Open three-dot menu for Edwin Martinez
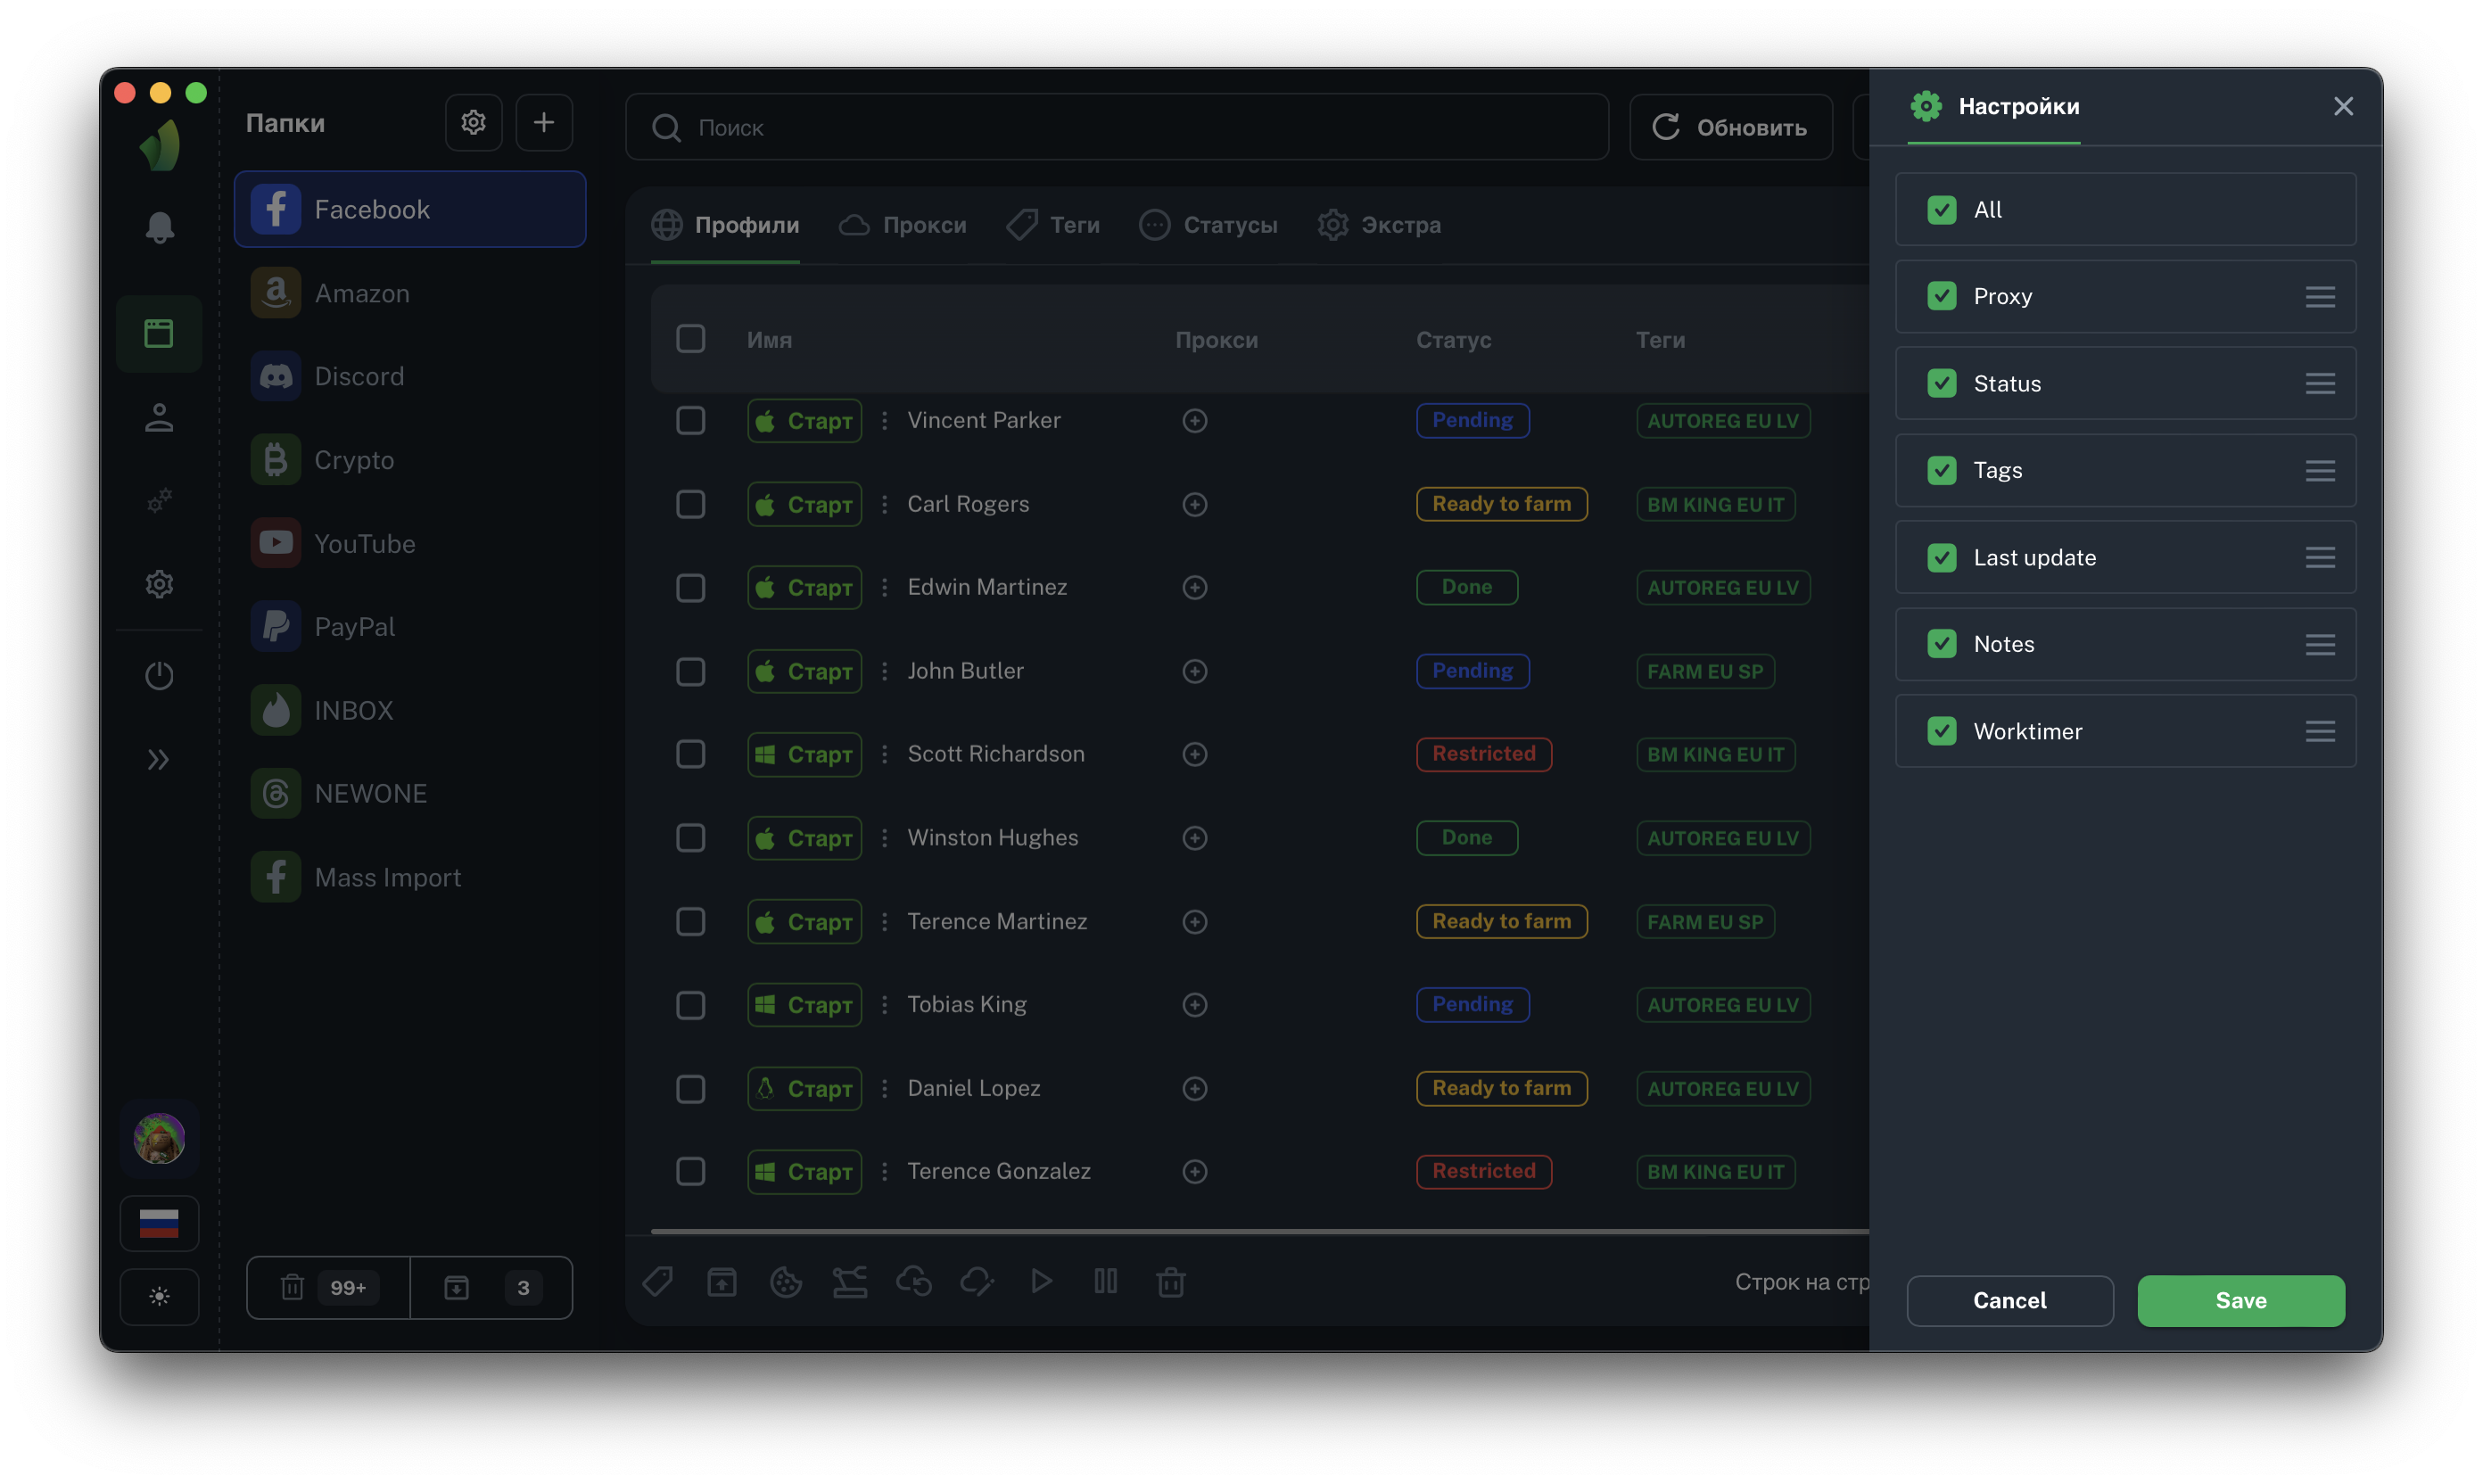Image resolution: width=2483 pixels, height=1484 pixels. pos(884,587)
